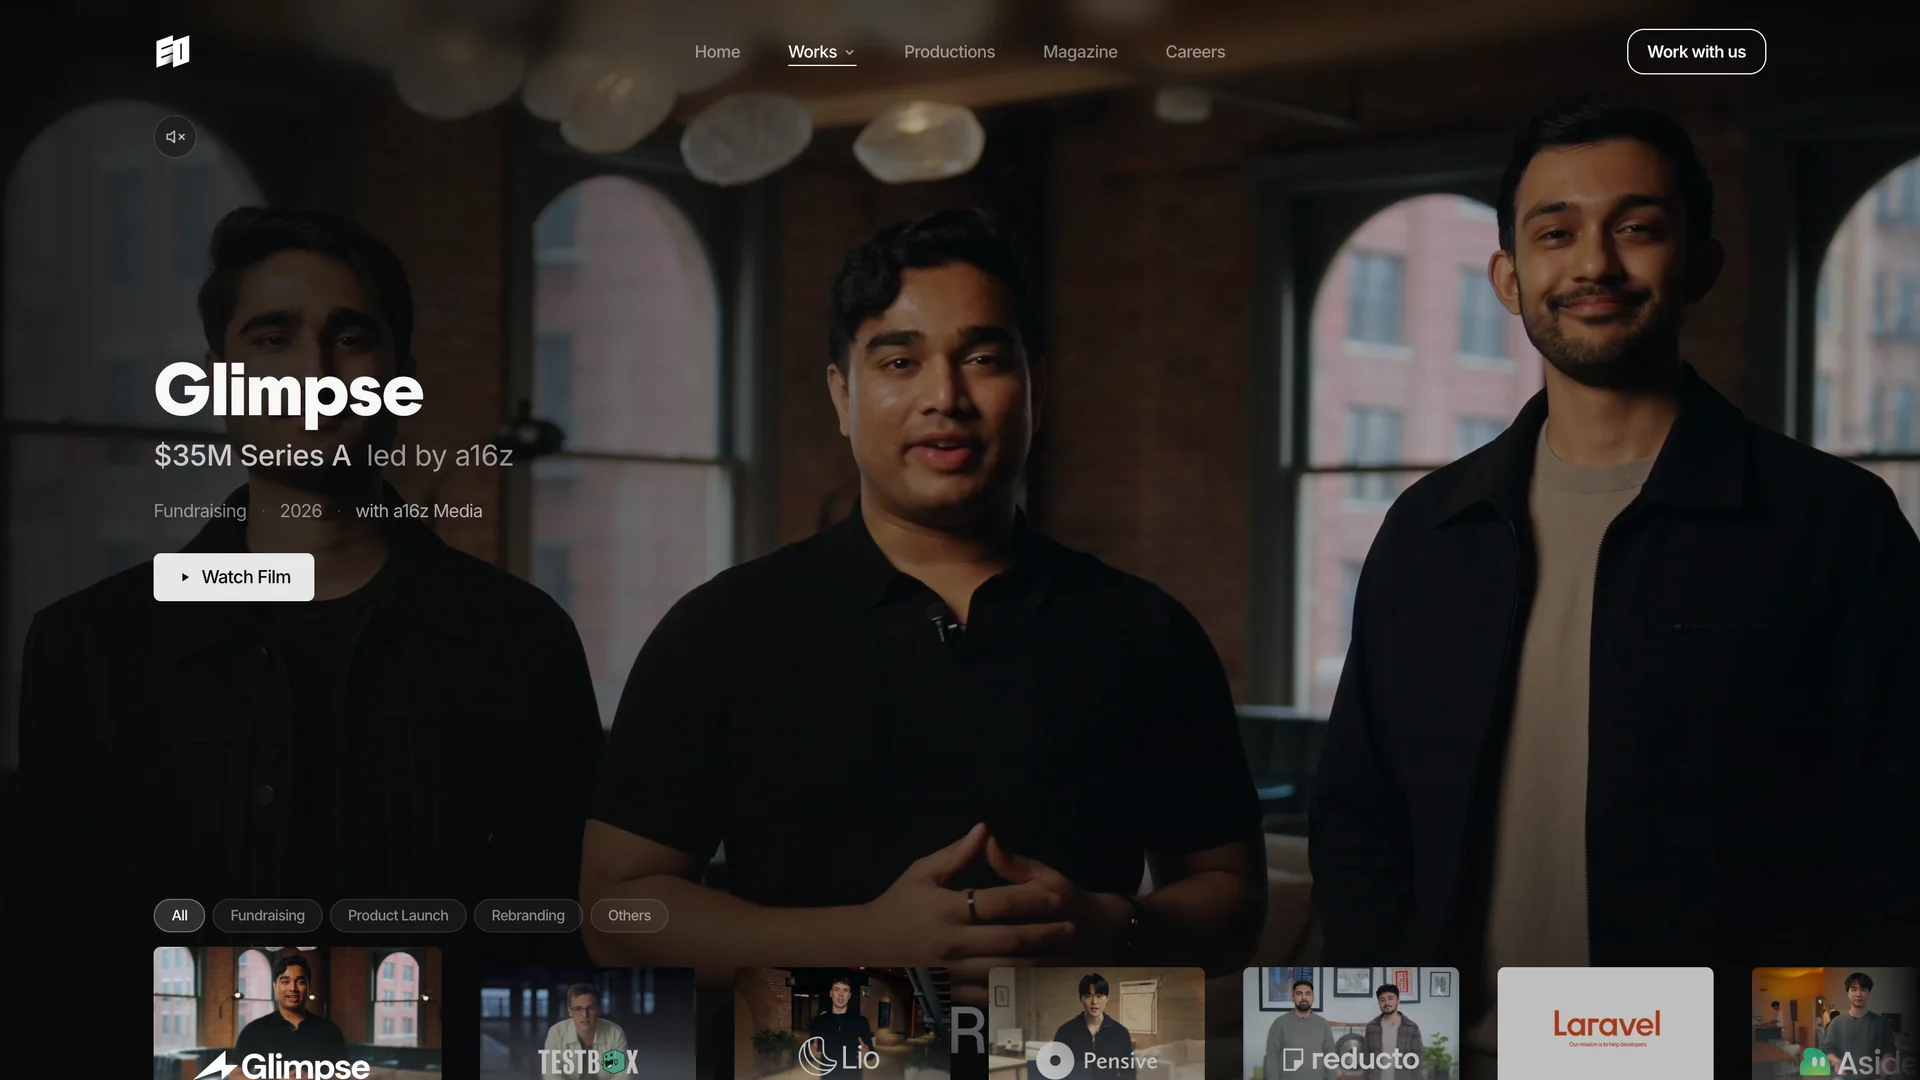The height and width of the screenshot is (1080, 1920).
Task: Open the Productions page
Action: pyautogui.click(x=949, y=51)
